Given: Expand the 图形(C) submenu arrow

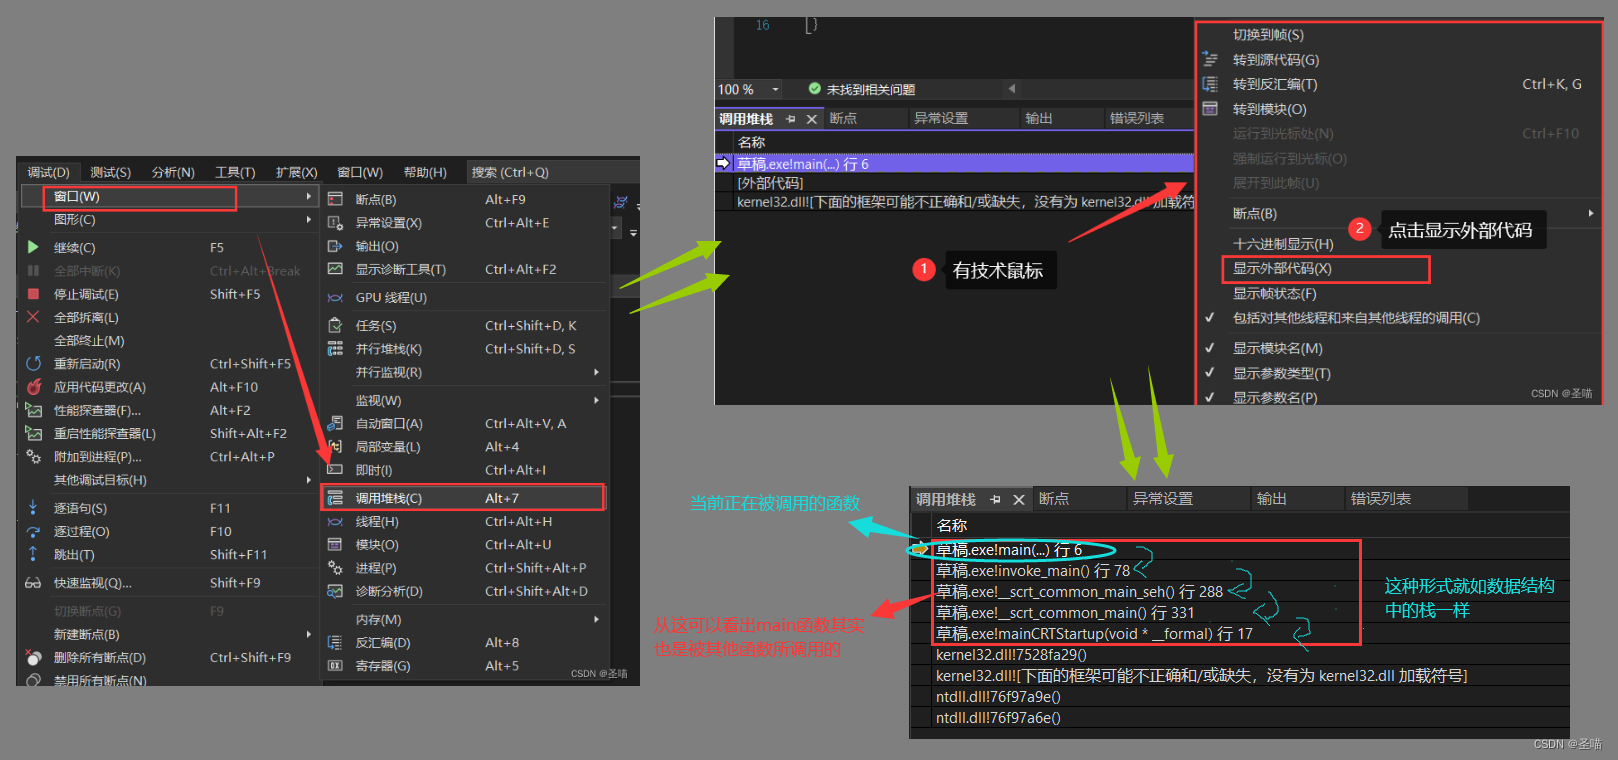Looking at the screenshot, I should click(309, 219).
